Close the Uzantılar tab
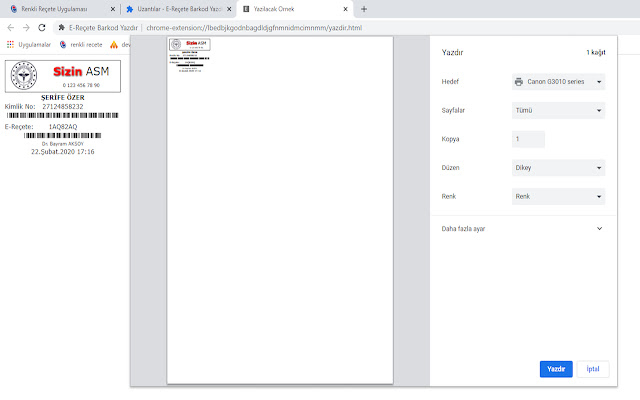 click(229, 9)
